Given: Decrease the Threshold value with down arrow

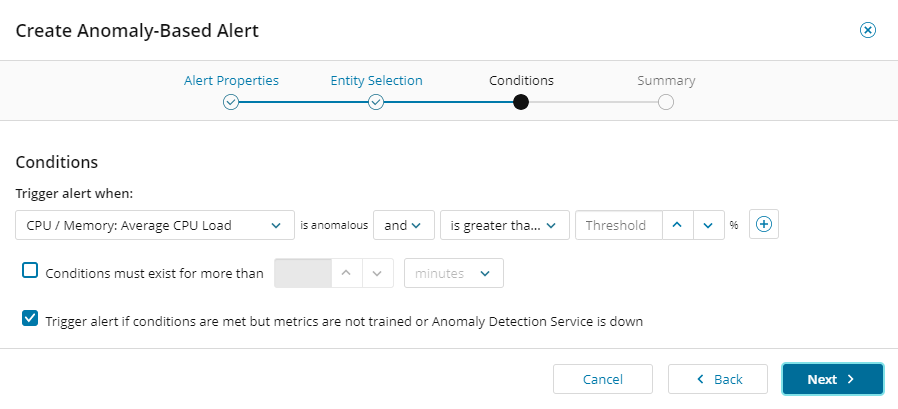Looking at the screenshot, I should click(708, 225).
